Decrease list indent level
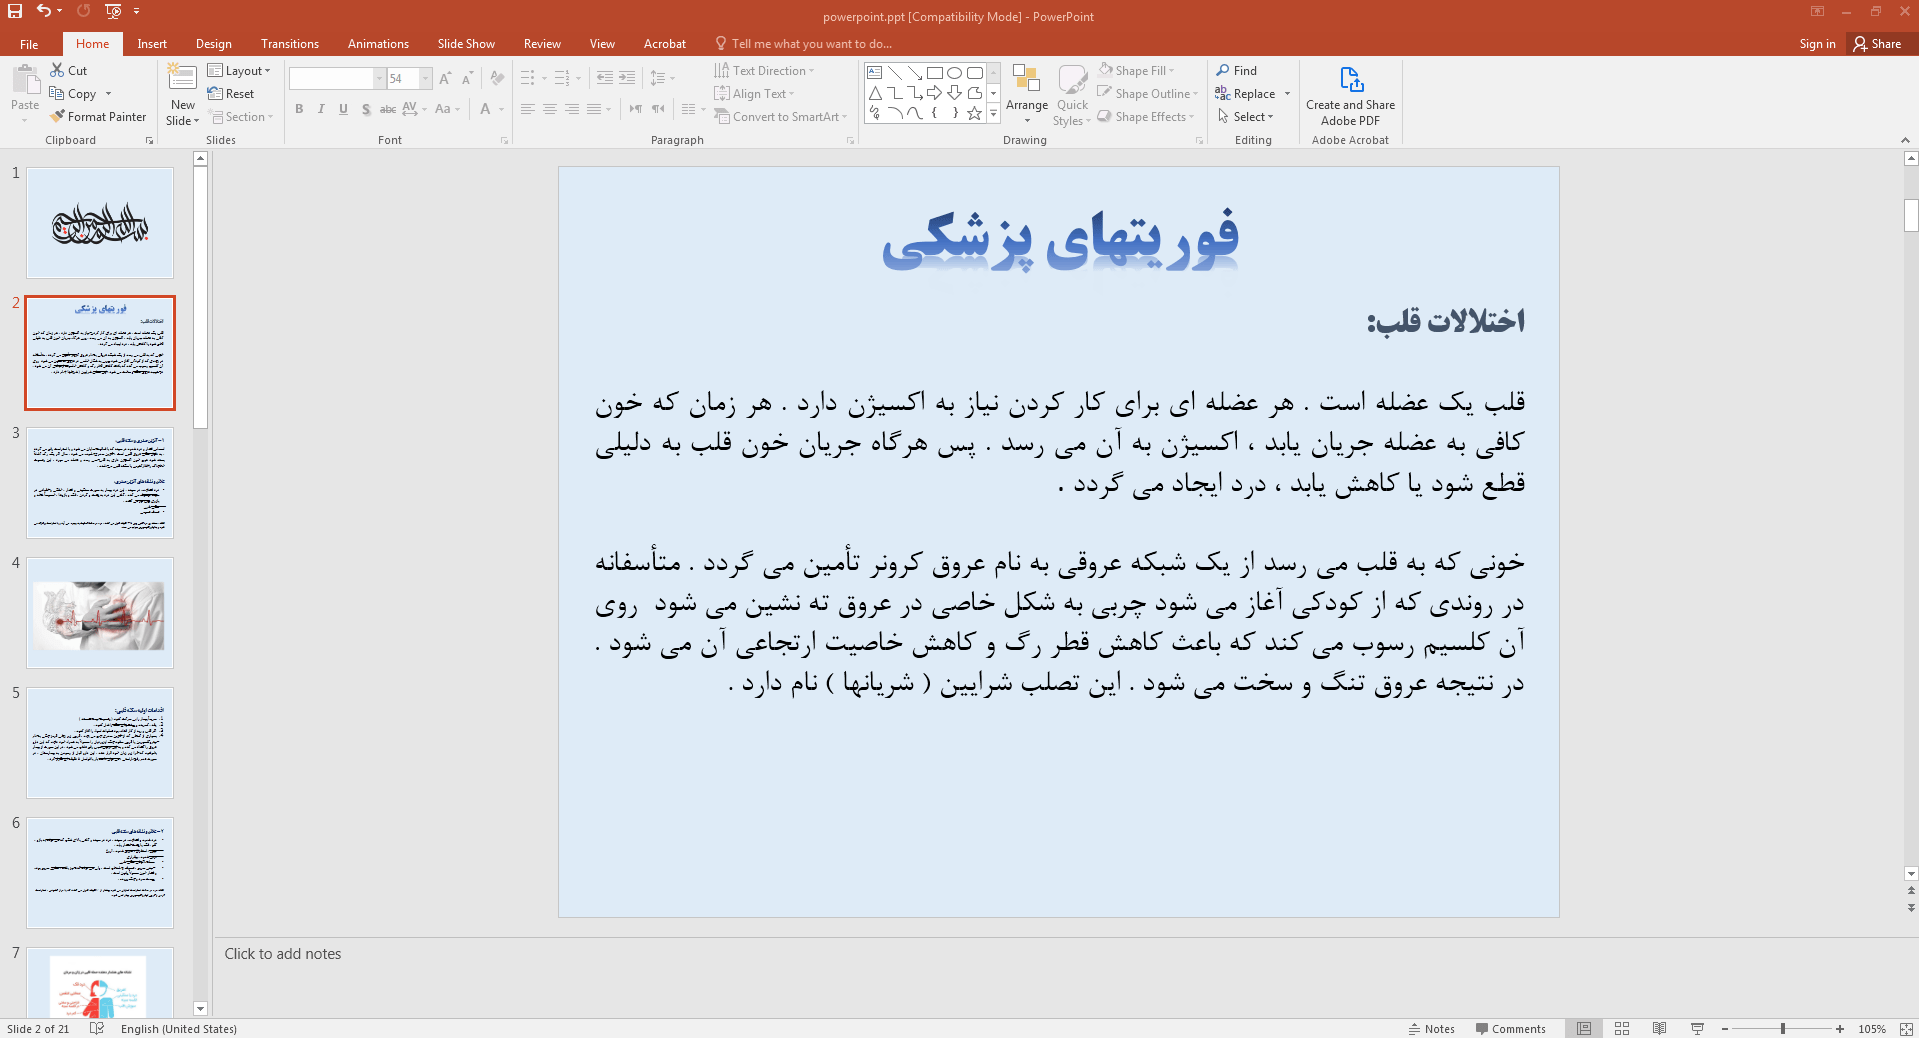Image resolution: width=1919 pixels, height=1038 pixels. click(604, 78)
